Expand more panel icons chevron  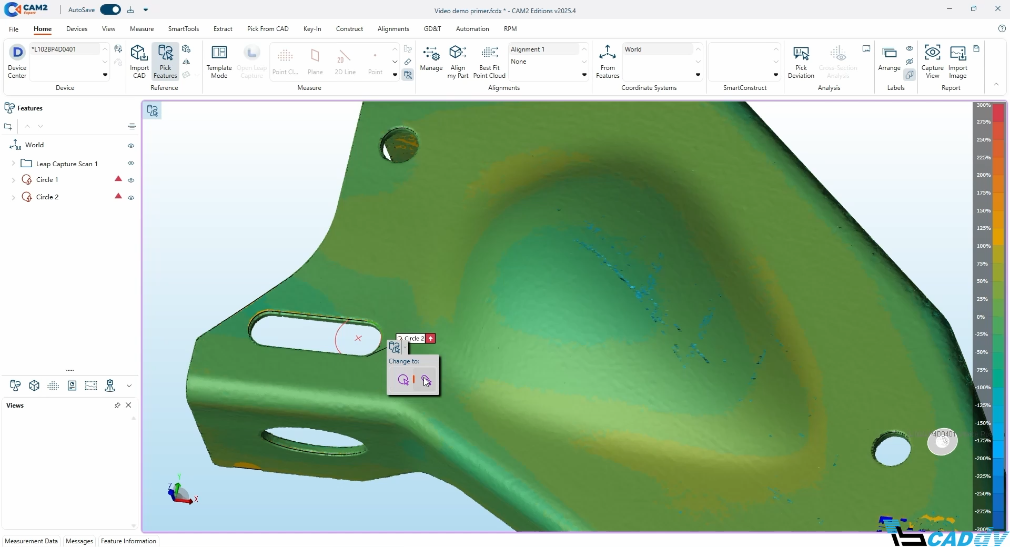pos(129,386)
